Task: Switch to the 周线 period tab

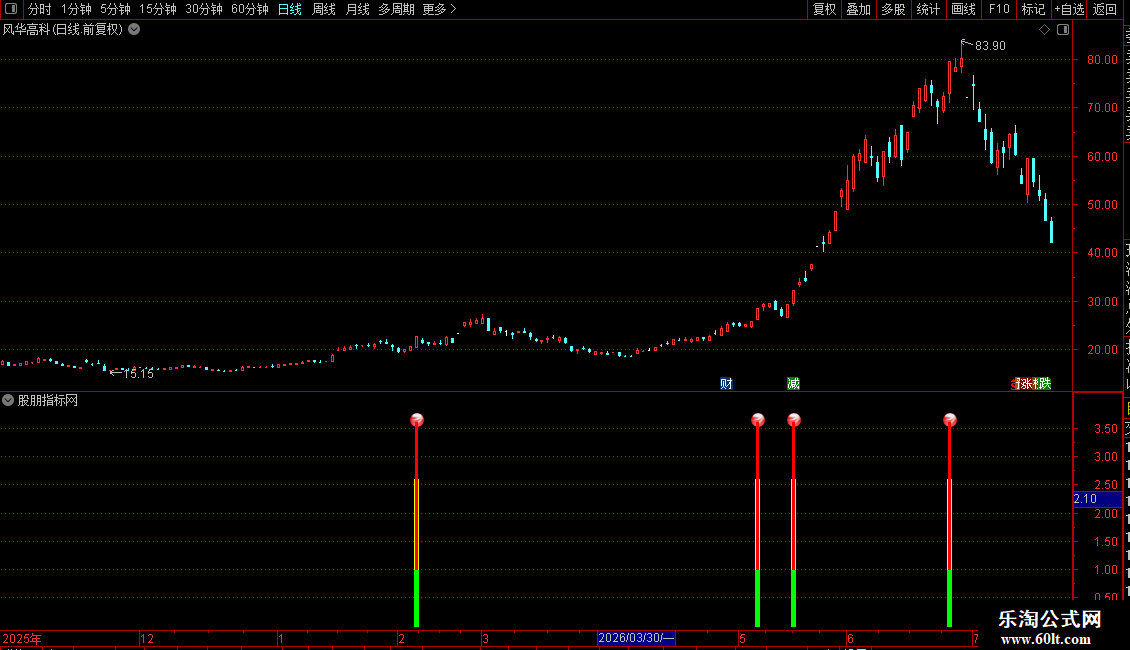Action: coord(324,9)
